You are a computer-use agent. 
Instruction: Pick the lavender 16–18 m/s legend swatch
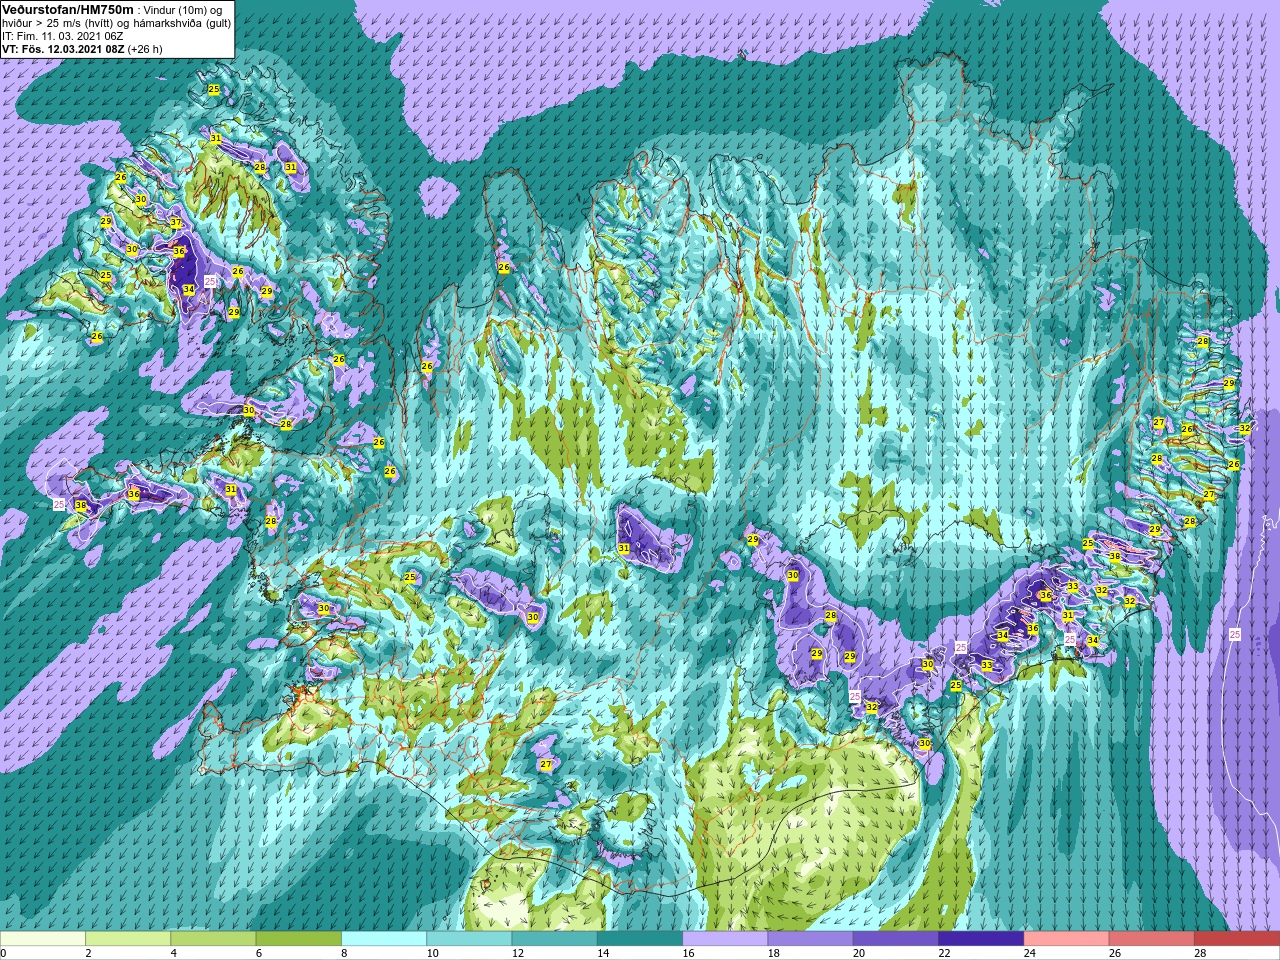click(725, 939)
